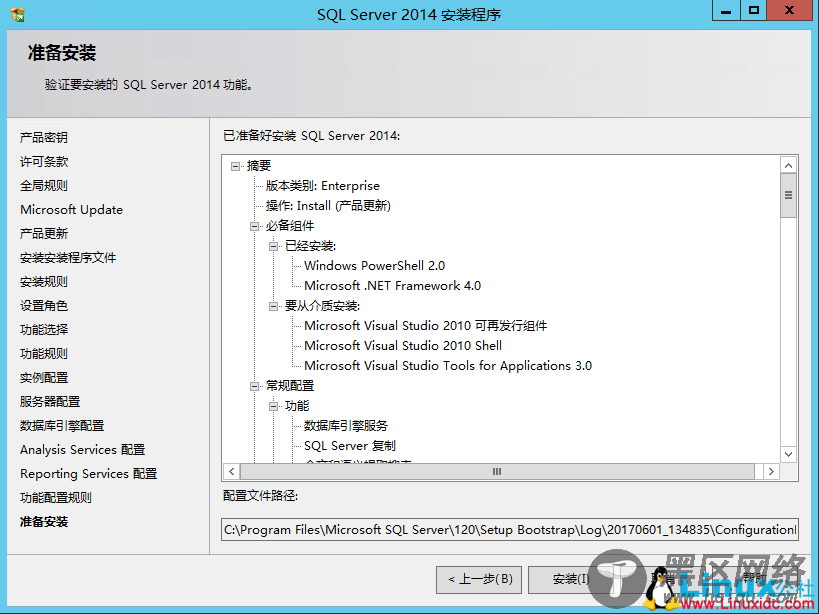Select Microsoft .NET Framework 4.0 row

click(x=392, y=286)
